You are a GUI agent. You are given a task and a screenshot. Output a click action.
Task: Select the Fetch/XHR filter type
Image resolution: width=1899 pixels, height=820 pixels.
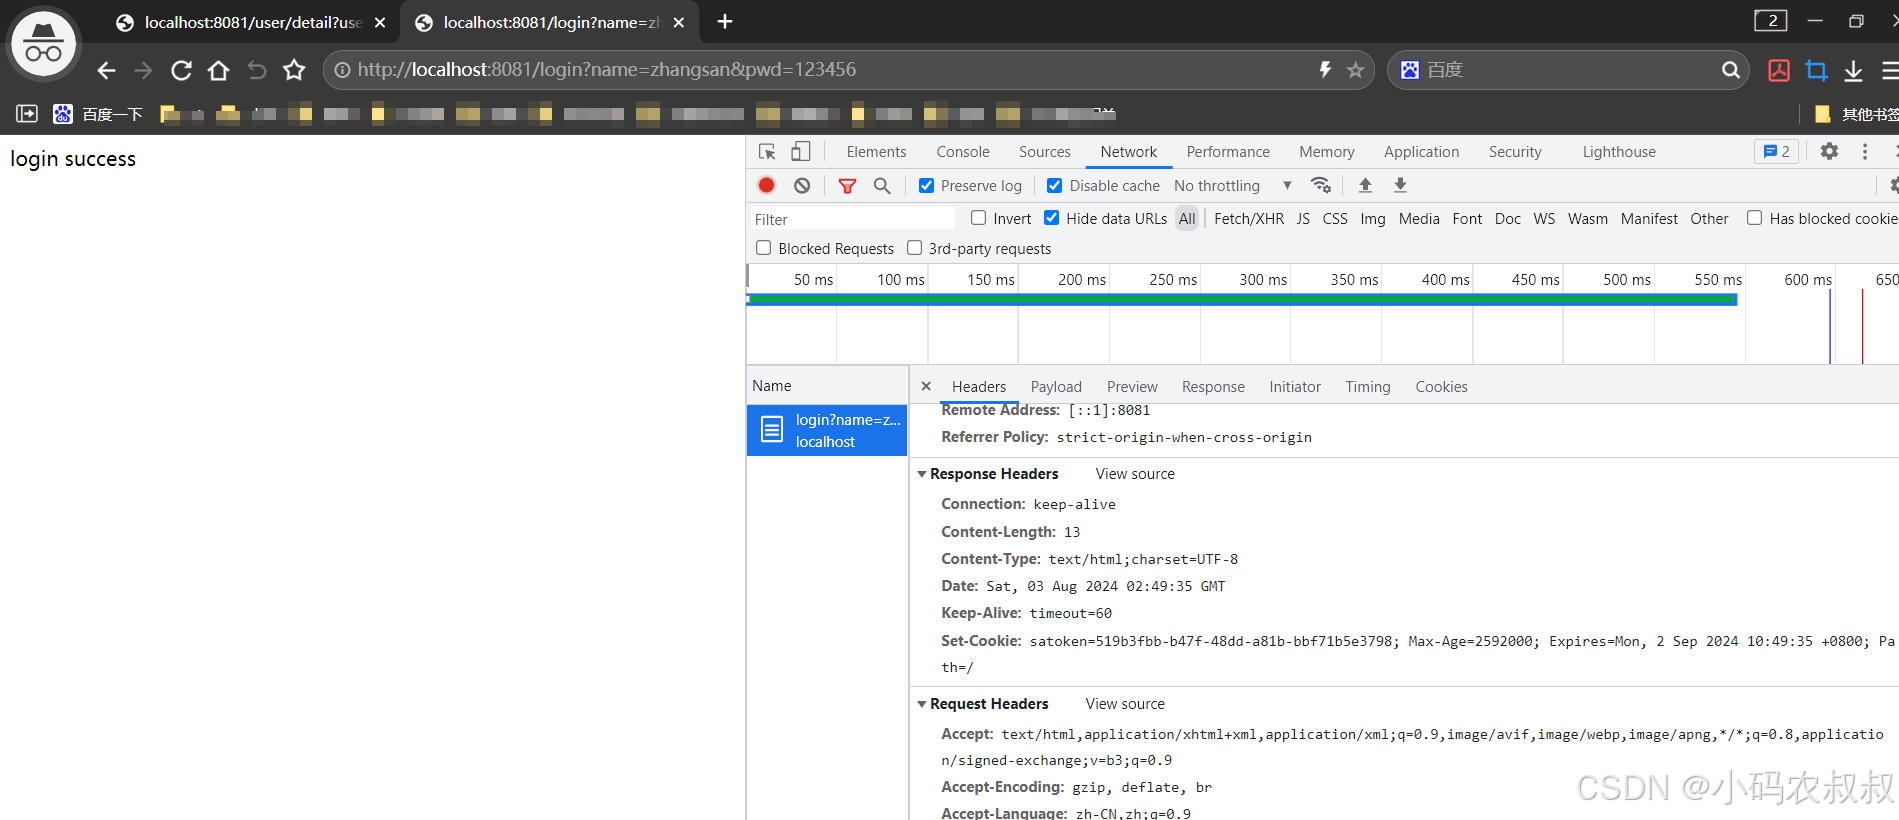coord(1248,219)
